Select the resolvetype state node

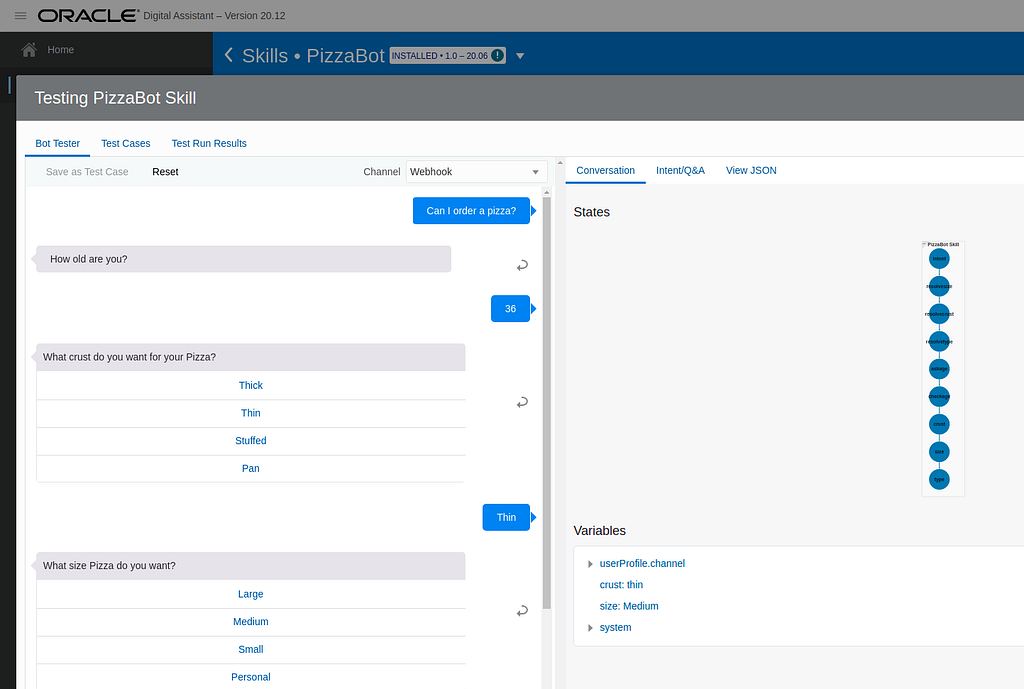[939, 342]
